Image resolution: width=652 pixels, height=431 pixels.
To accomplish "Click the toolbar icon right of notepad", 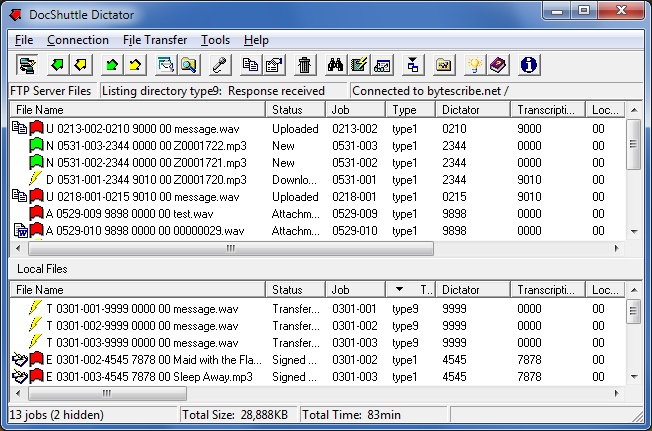I will 382,65.
